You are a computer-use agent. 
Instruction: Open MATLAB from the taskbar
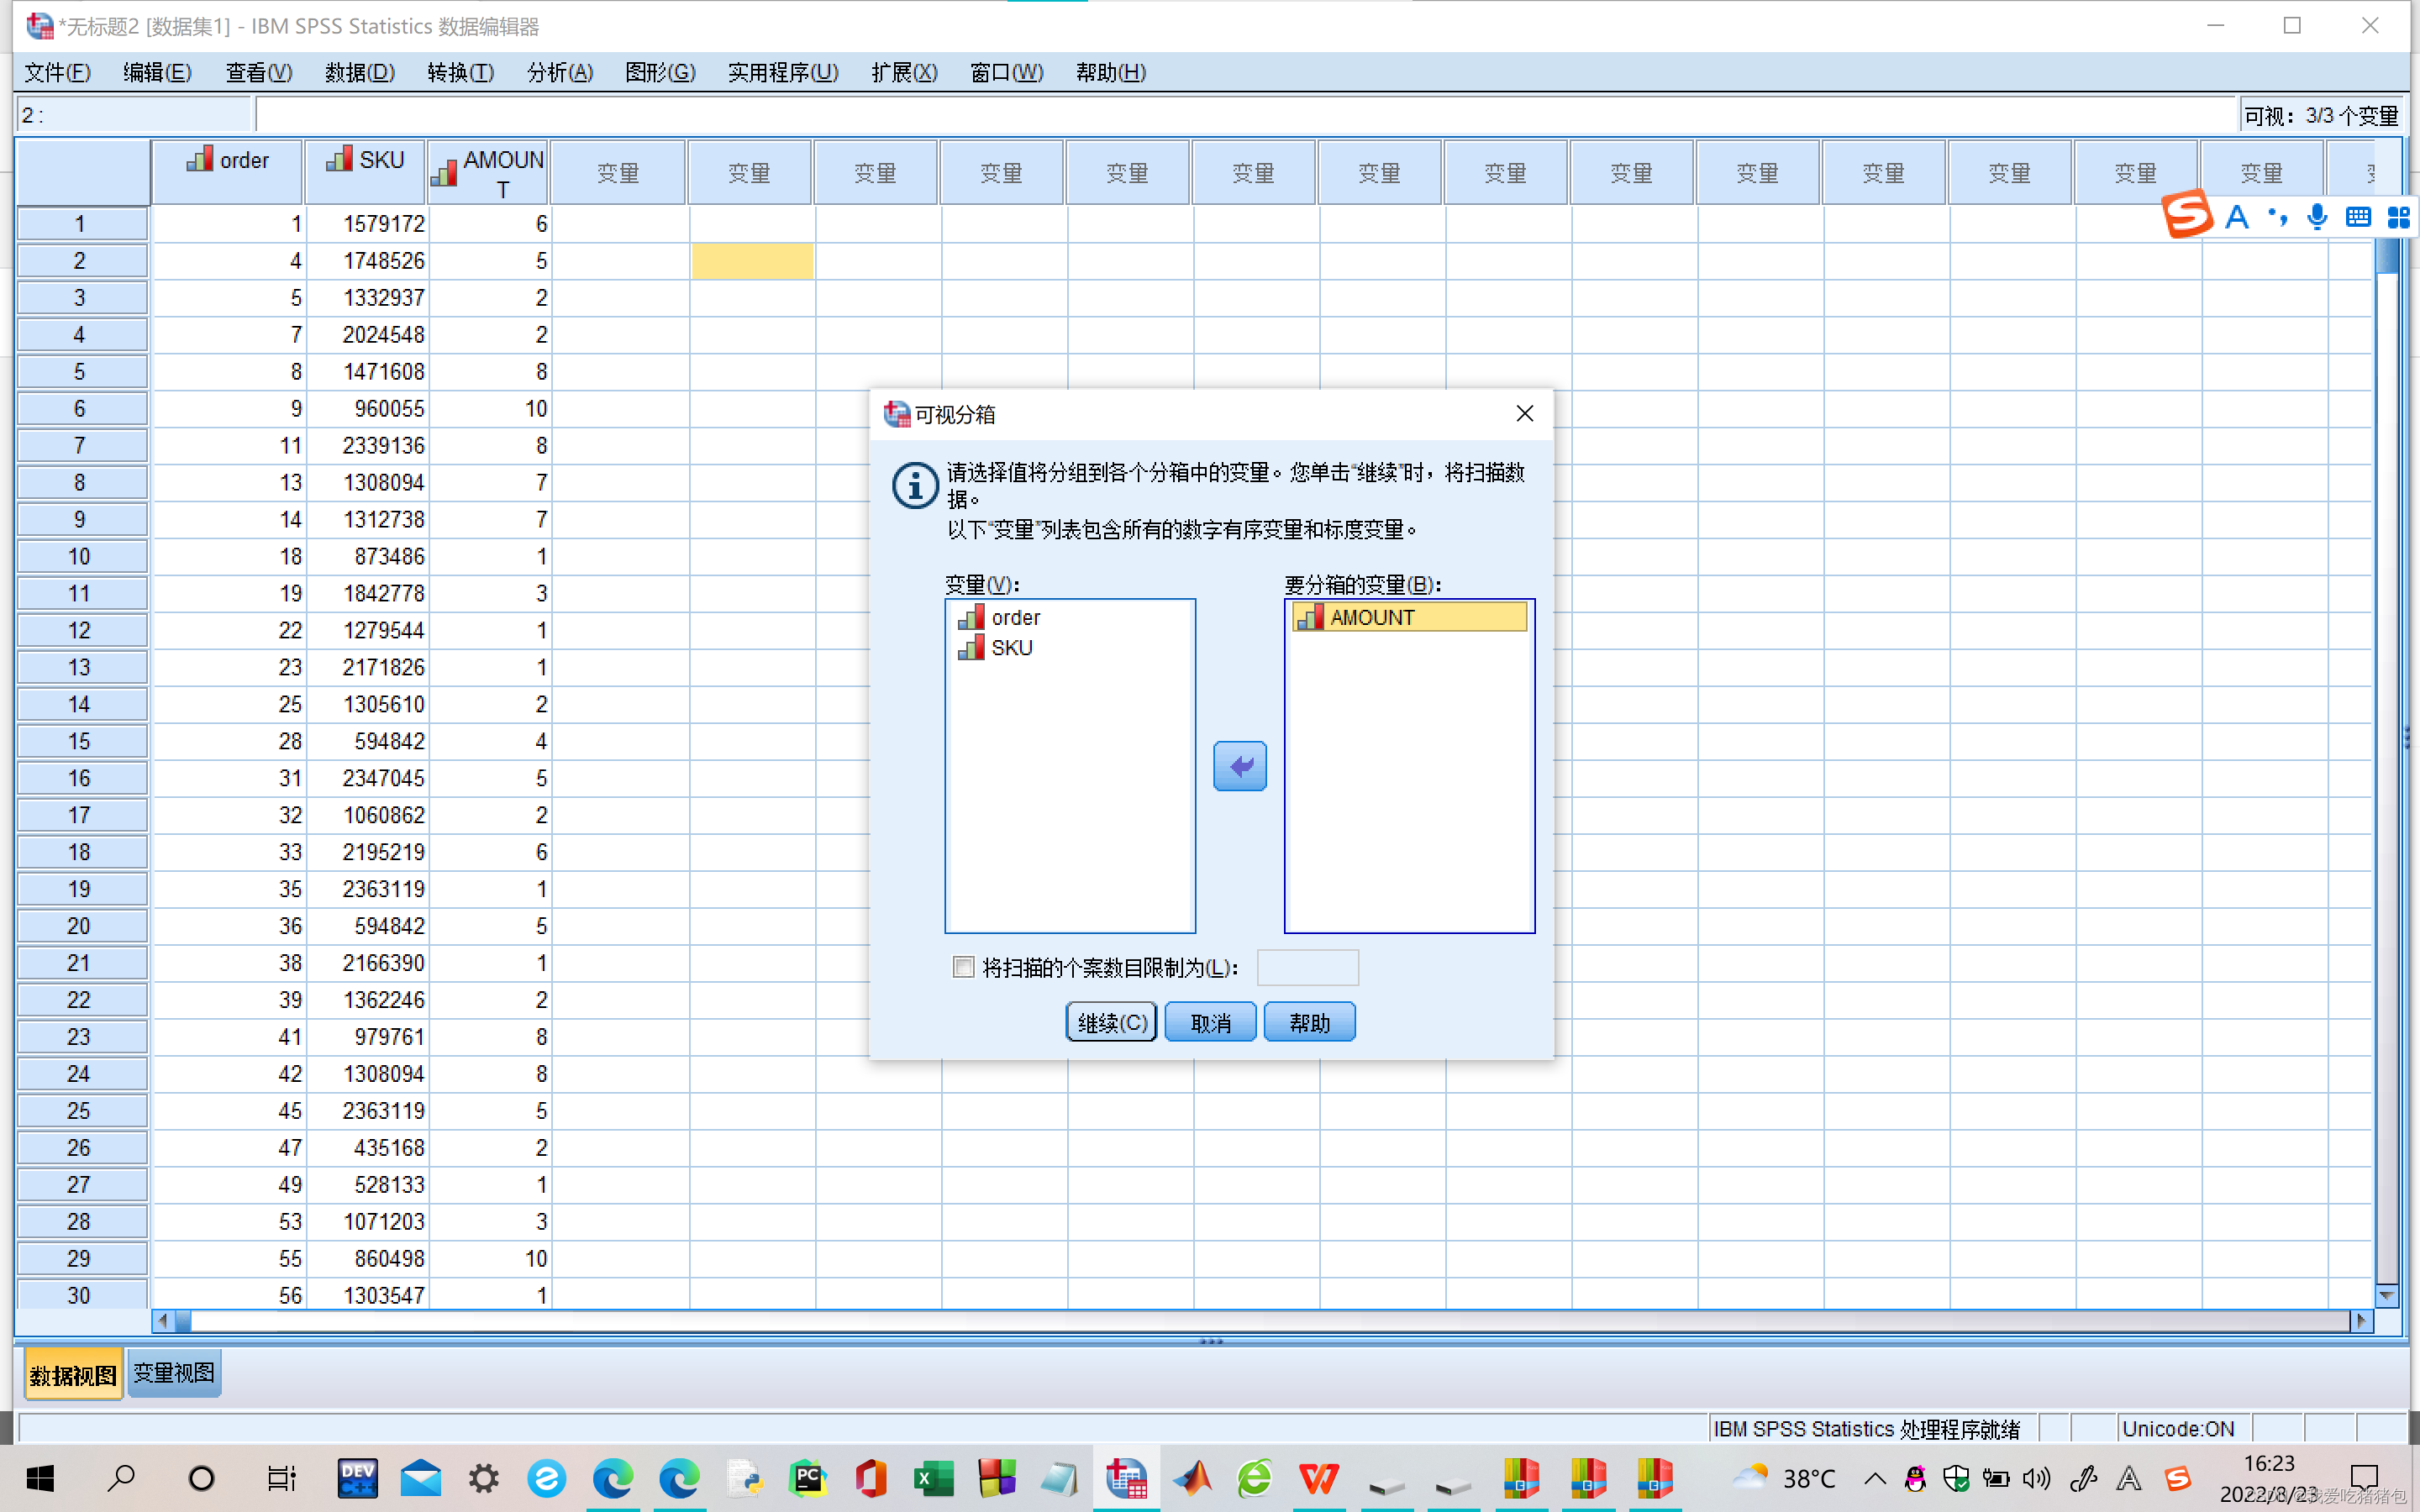click(x=1191, y=1478)
